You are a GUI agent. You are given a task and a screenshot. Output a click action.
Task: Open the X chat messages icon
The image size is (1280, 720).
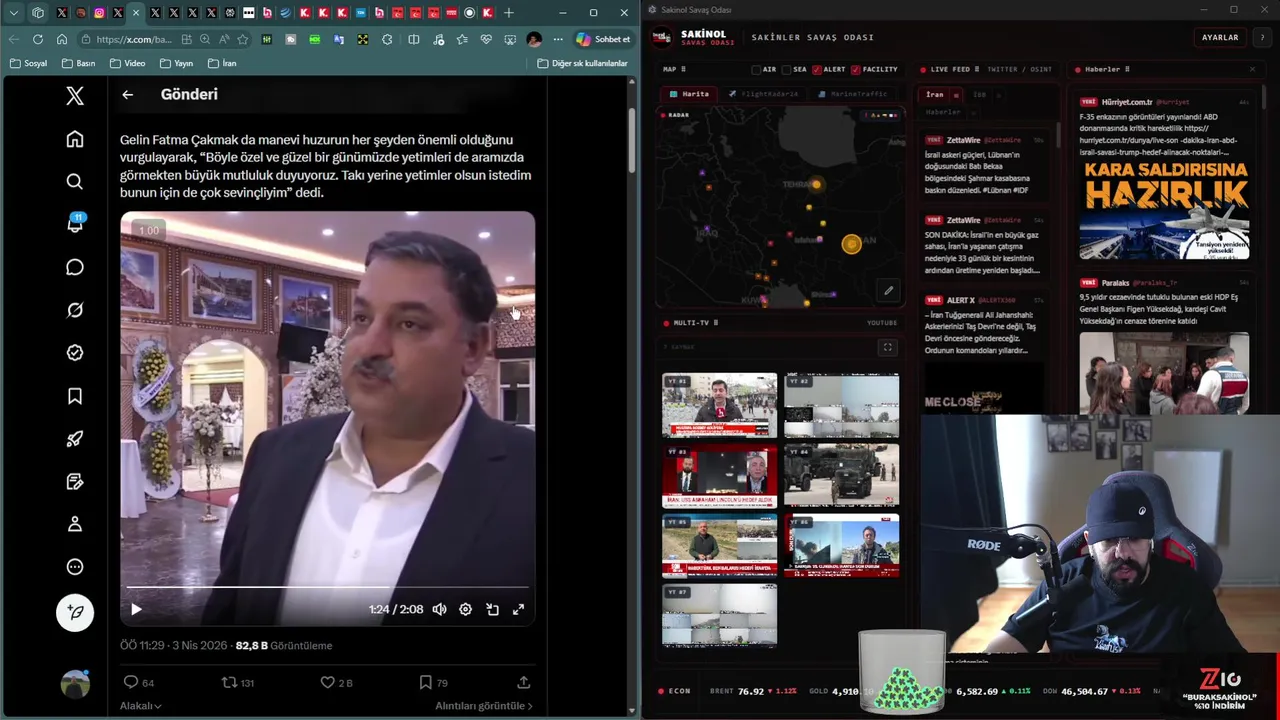pos(75,267)
